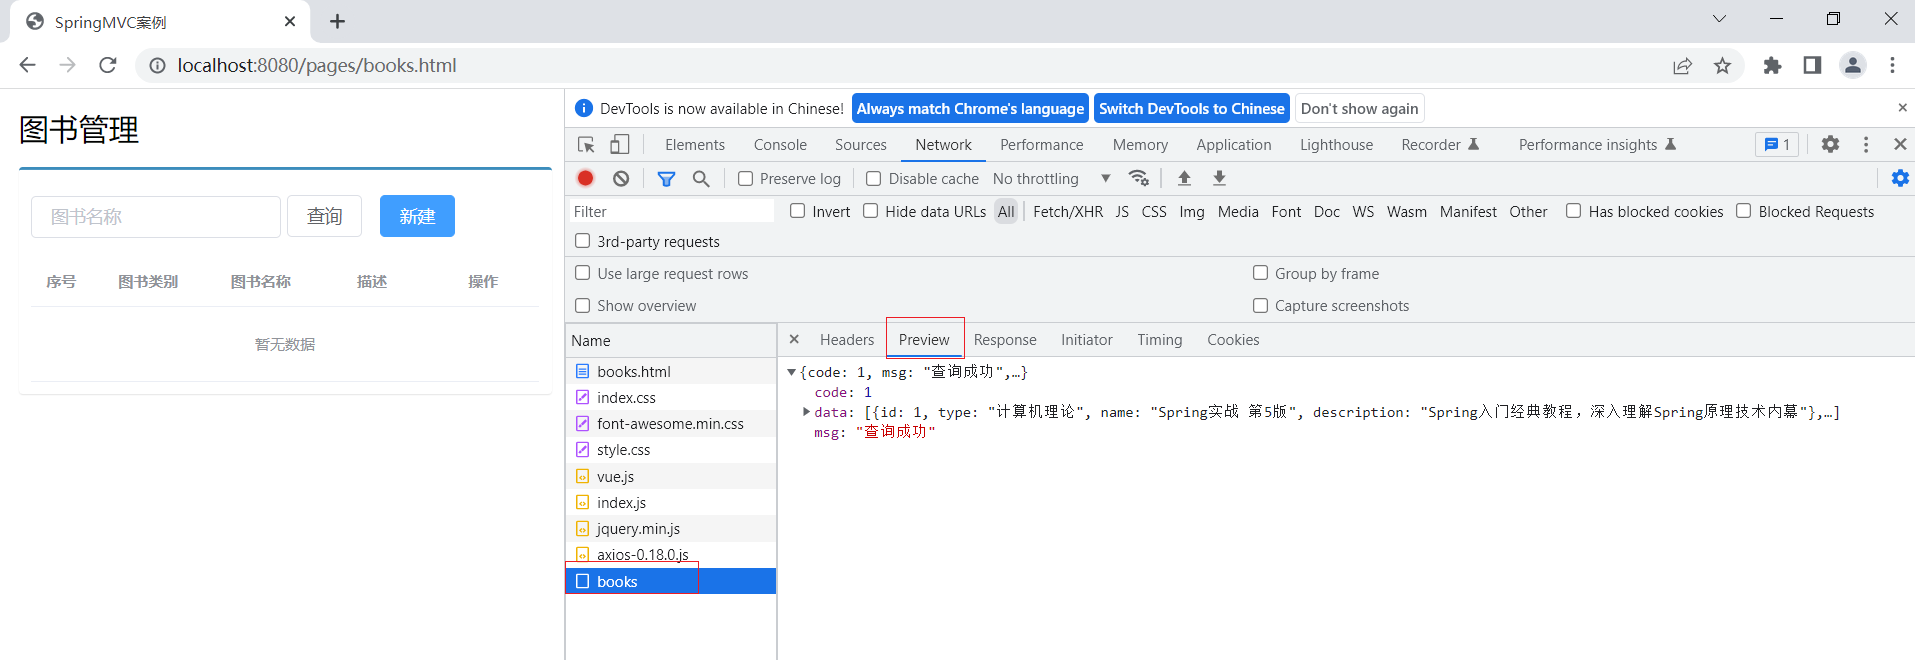Open network conditions wifi icon

click(1138, 178)
